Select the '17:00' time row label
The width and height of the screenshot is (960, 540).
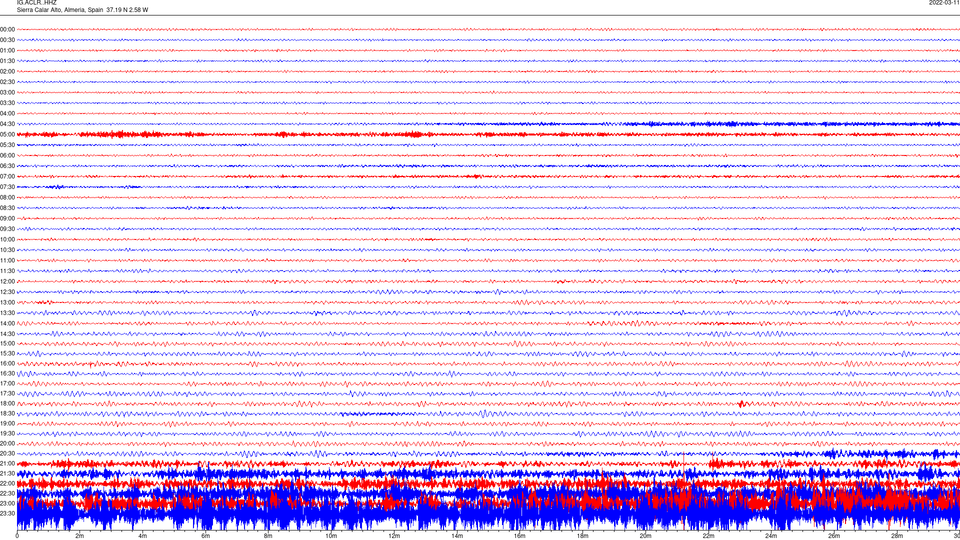(x=7, y=383)
